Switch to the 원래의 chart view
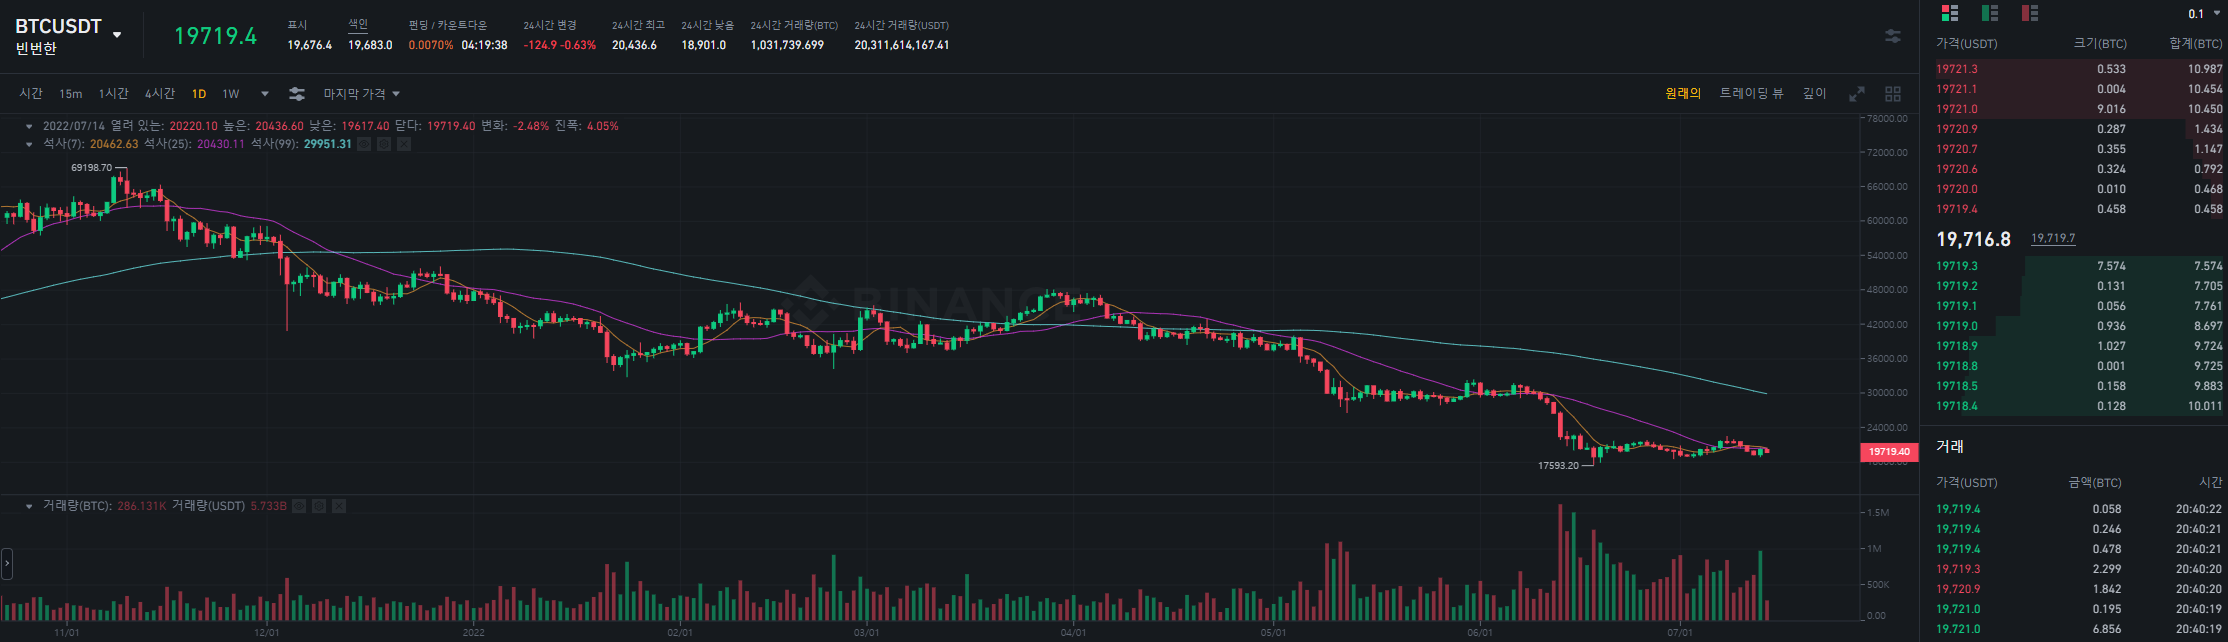2228x642 pixels. tap(1683, 93)
